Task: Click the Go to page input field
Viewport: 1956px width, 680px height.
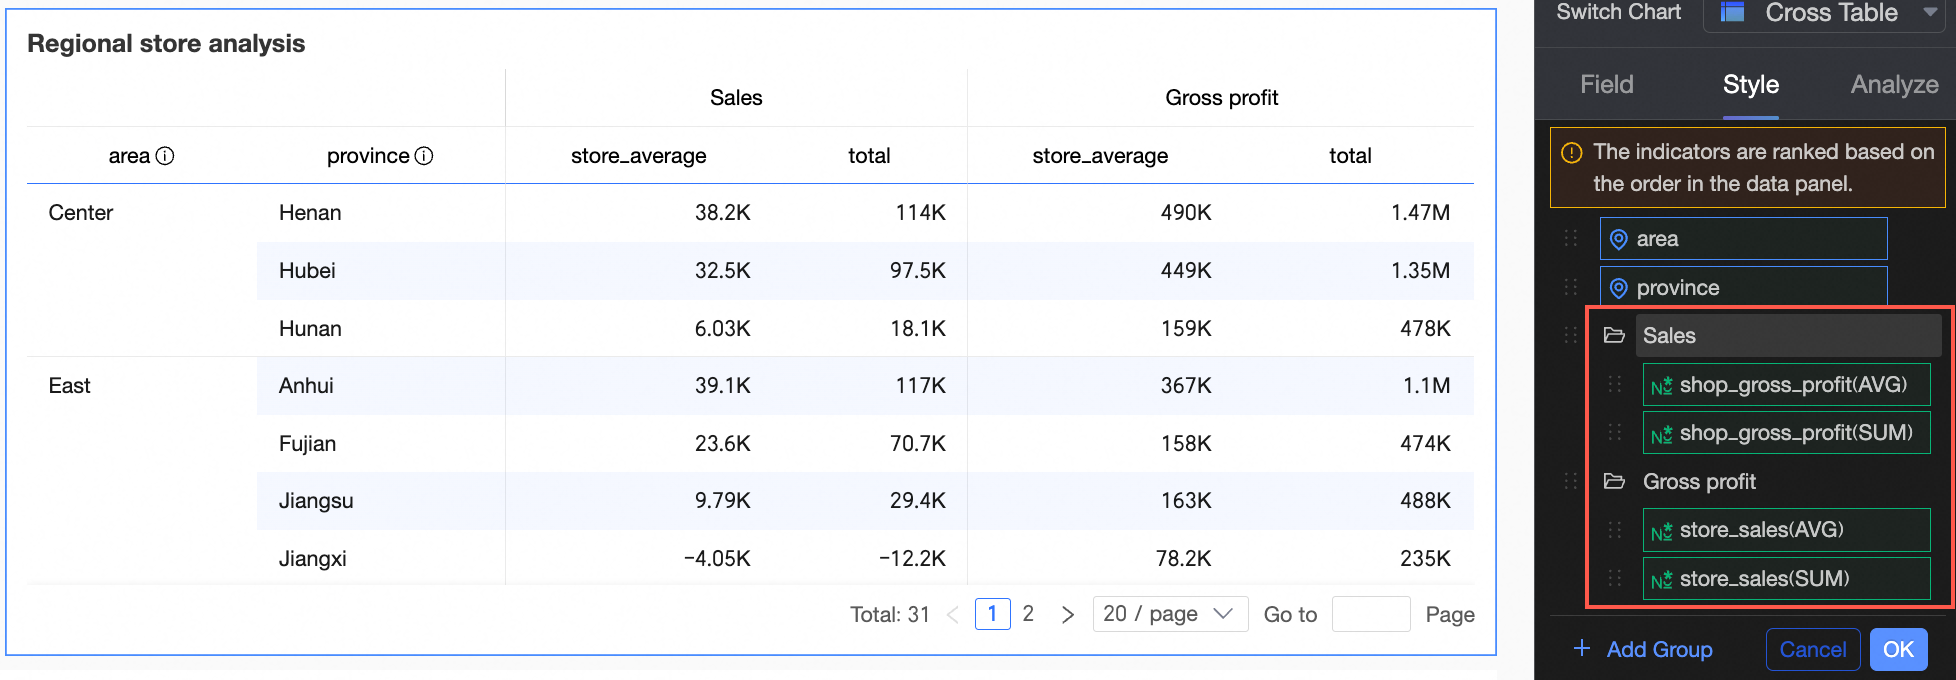Action: [1371, 614]
